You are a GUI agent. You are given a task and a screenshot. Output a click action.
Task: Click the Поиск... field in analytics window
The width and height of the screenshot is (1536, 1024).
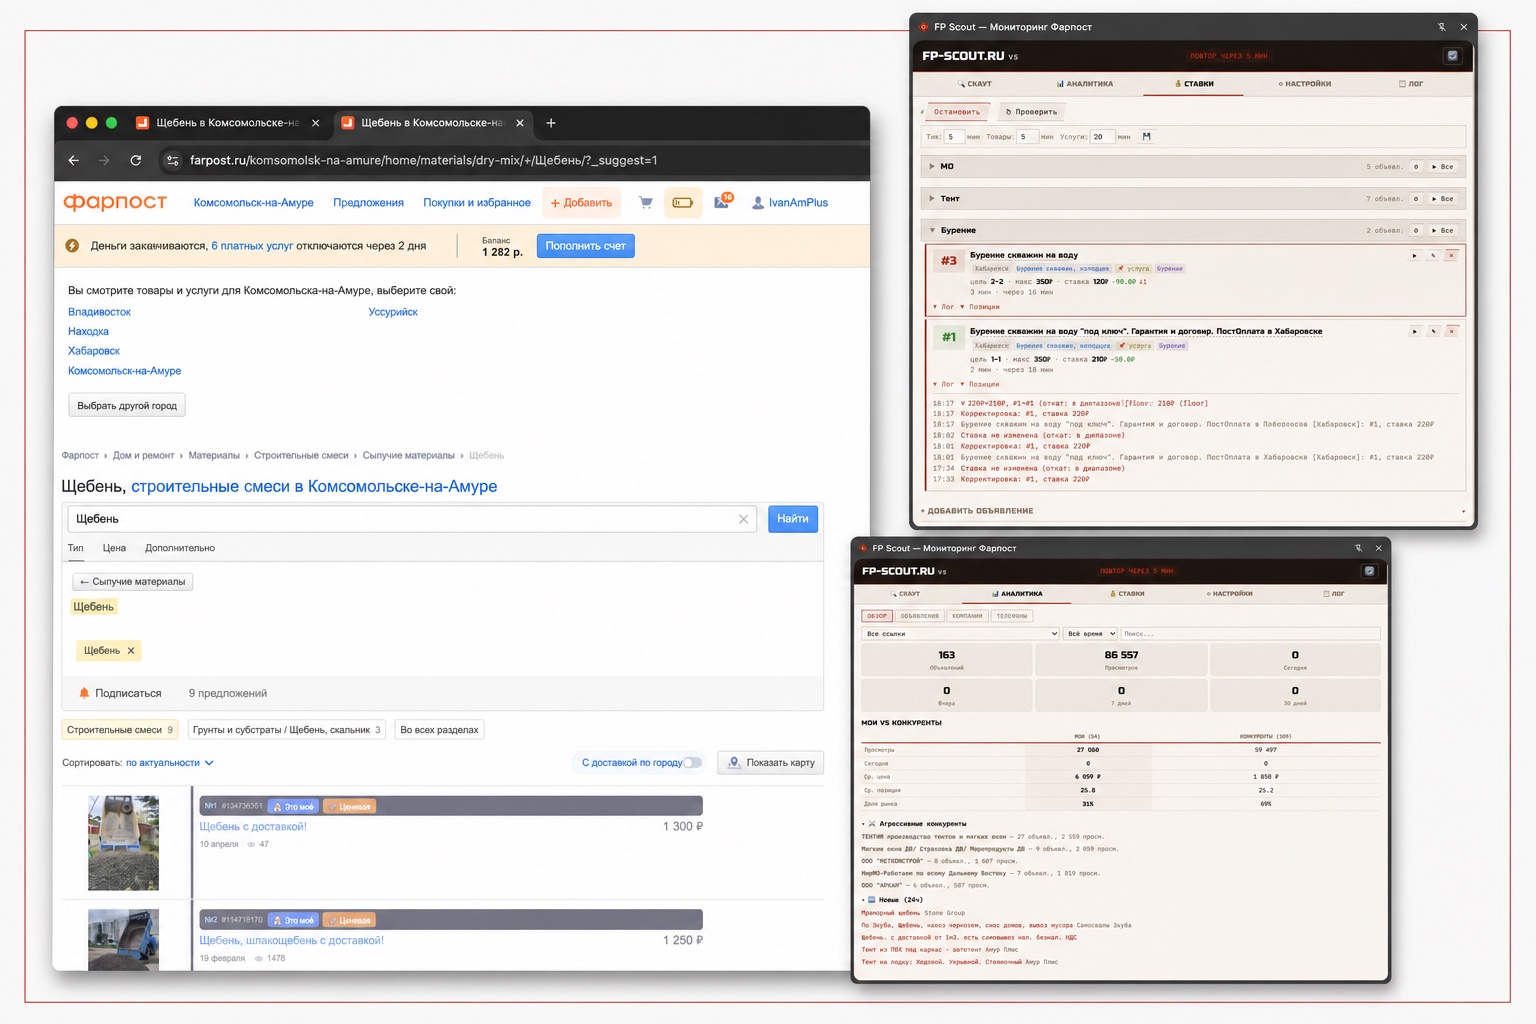1250,634
